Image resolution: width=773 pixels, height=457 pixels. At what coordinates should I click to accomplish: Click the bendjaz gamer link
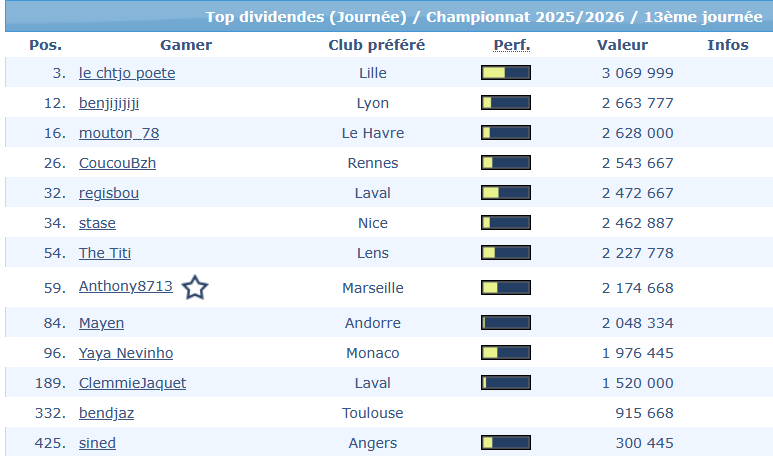click(x=107, y=413)
